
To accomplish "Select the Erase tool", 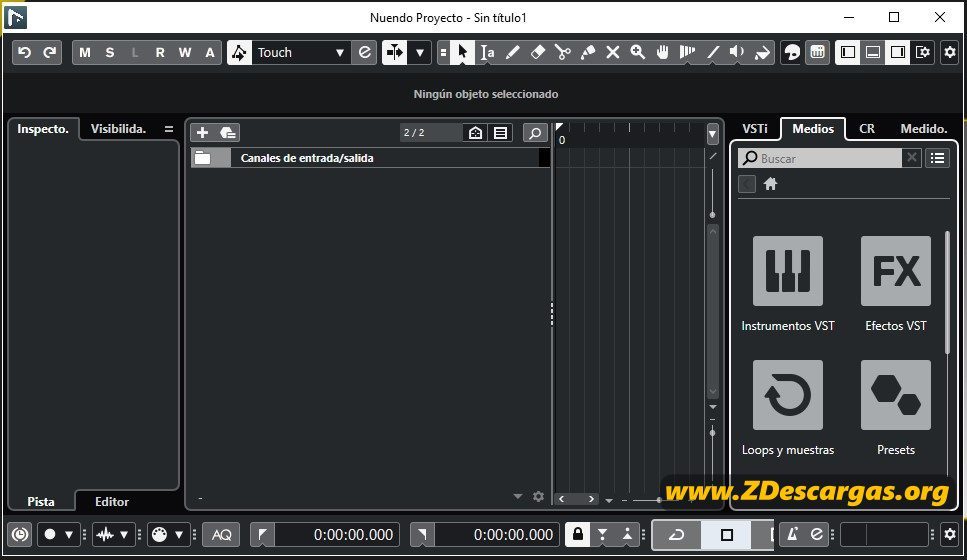I will [538, 52].
